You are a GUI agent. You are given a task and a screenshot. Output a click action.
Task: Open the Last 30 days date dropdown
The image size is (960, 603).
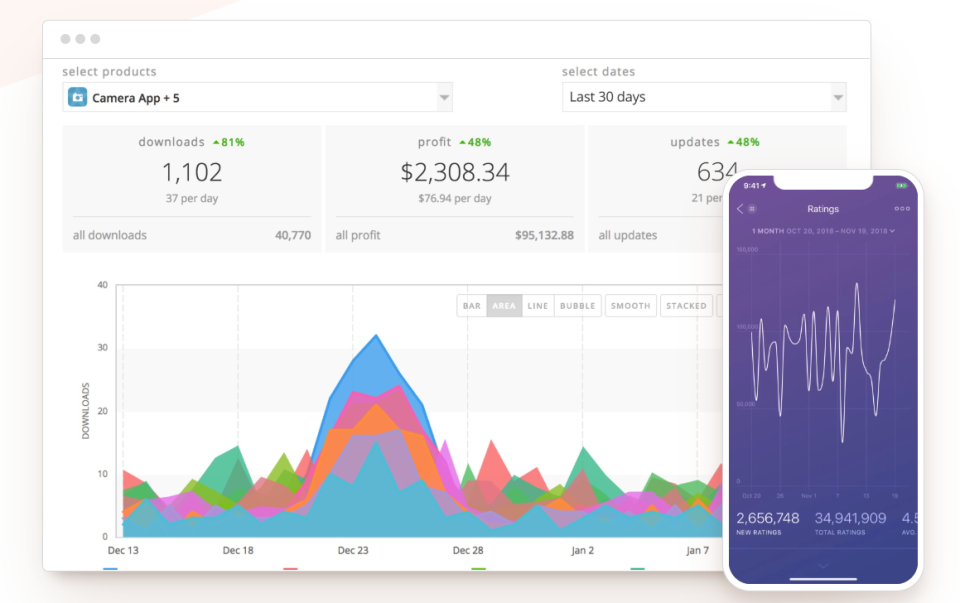[837, 97]
